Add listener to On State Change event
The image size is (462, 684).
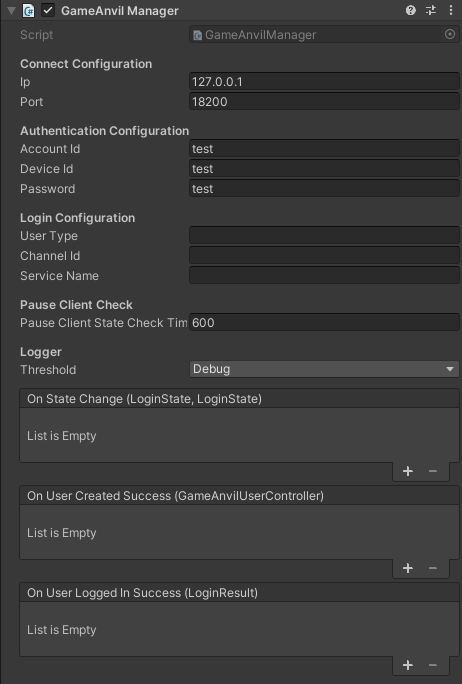pos(408,471)
